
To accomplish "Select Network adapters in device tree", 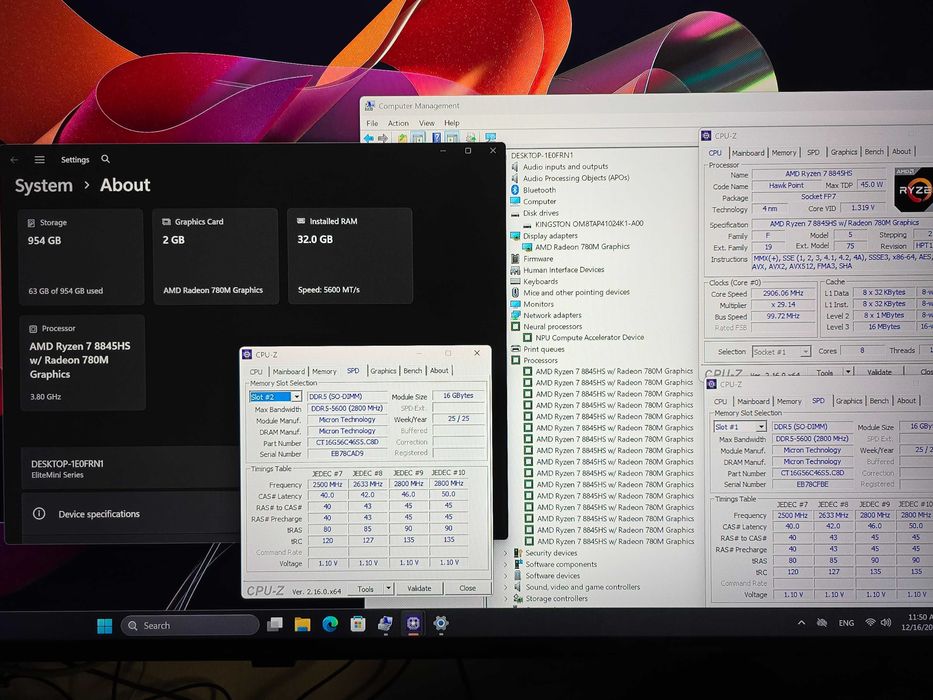I will point(552,315).
